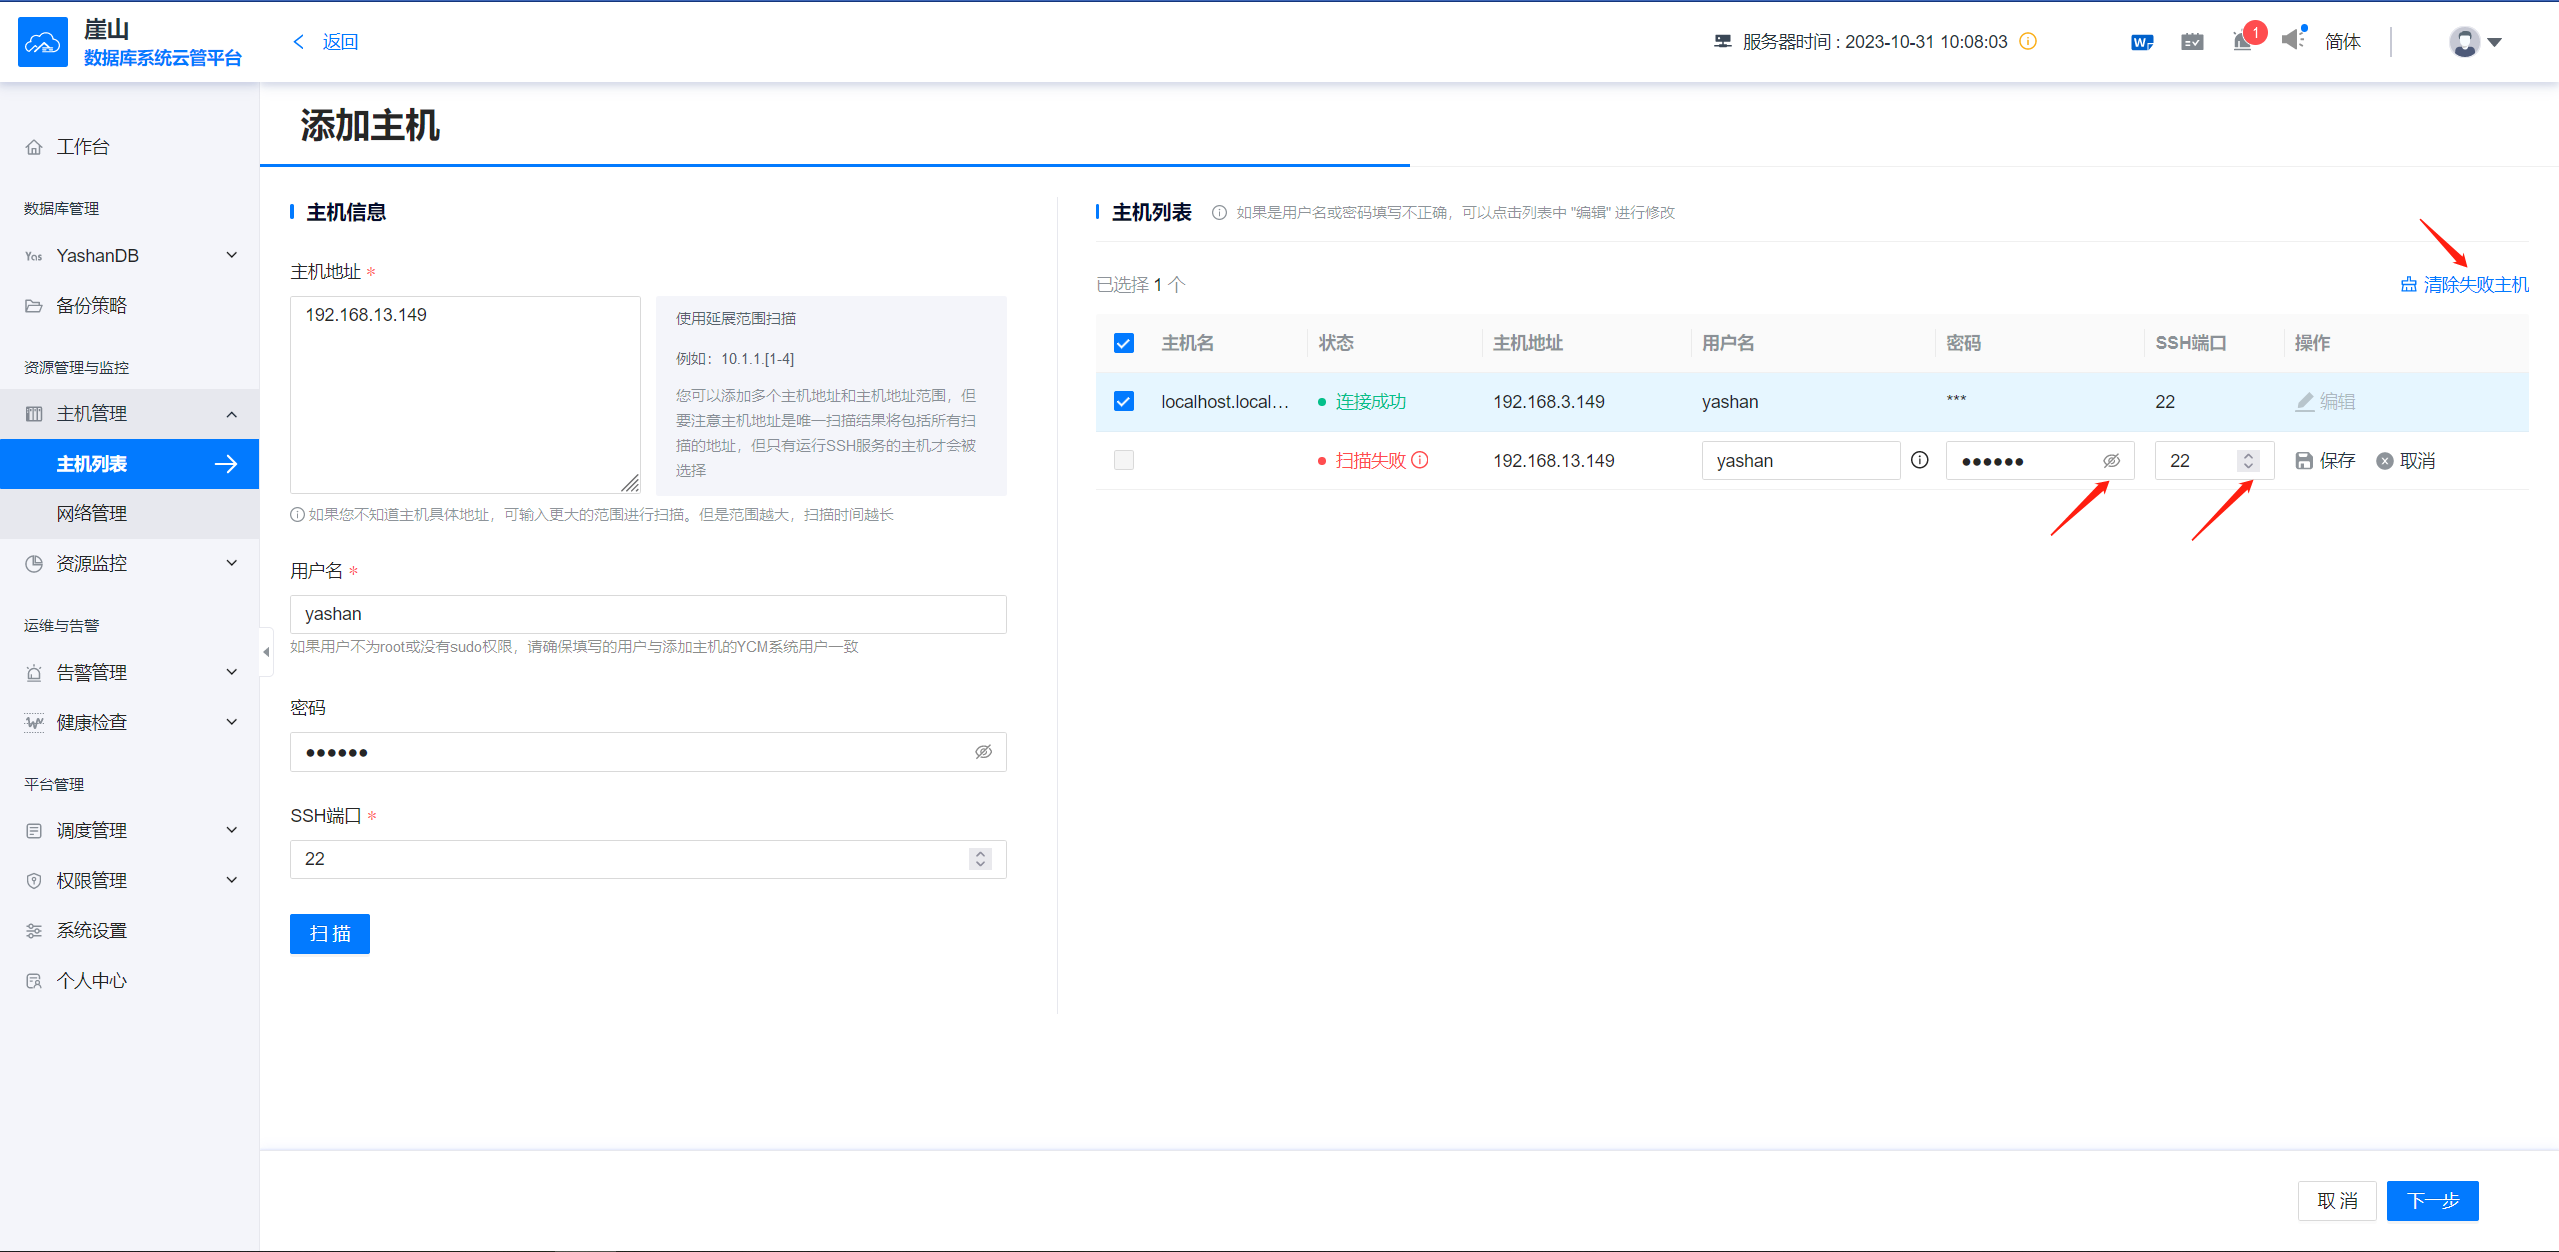The height and width of the screenshot is (1252, 2559).
Task: Show password in left form password field
Action: tap(983, 752)
